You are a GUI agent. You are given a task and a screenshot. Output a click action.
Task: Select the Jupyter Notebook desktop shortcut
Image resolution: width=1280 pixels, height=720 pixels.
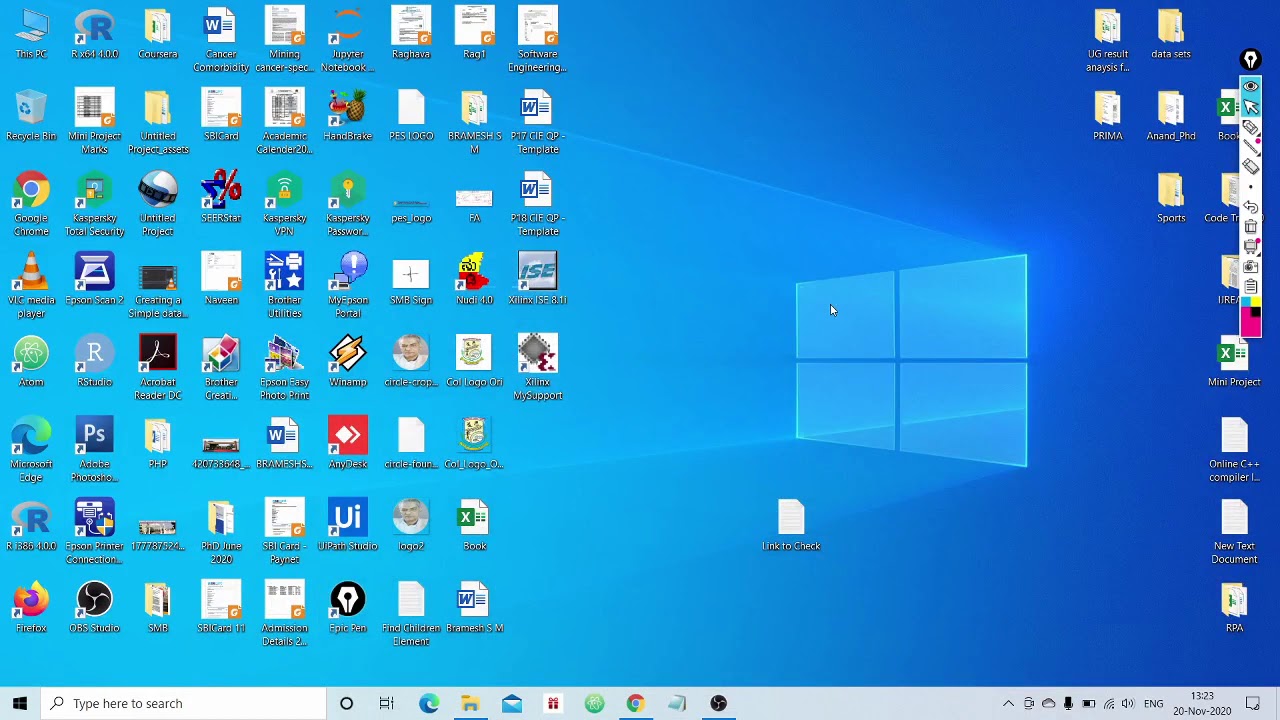tap(348, 41)
